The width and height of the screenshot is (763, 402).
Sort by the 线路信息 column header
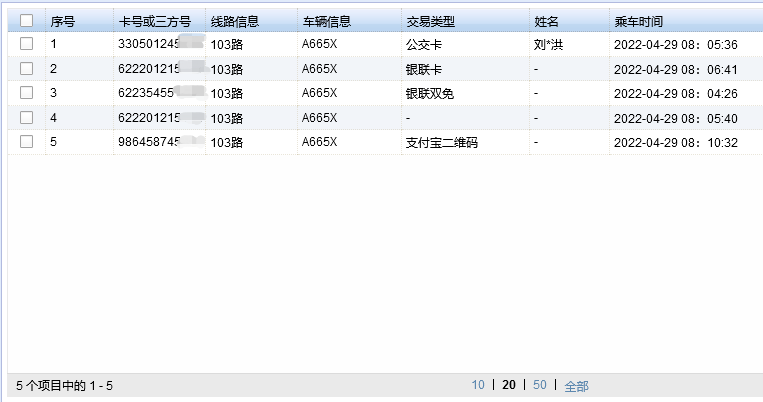point(235,21)
